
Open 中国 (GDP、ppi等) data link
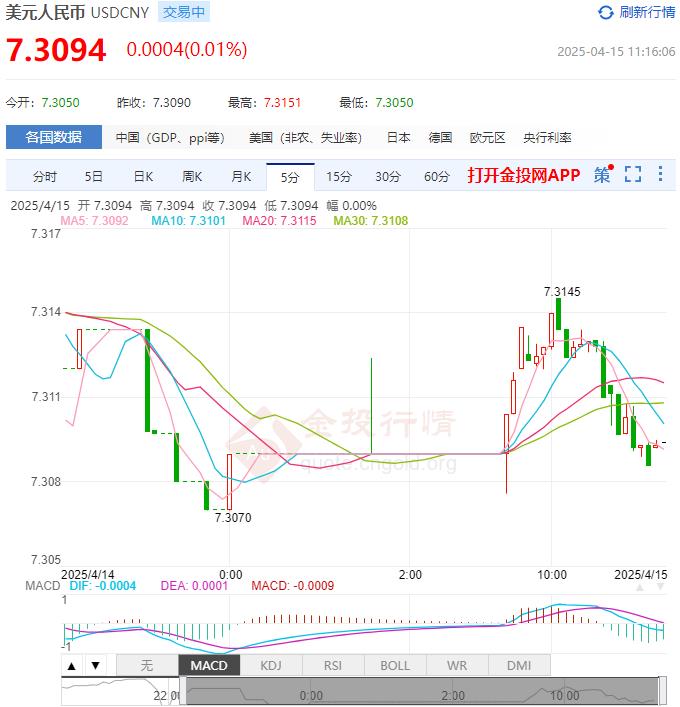pos(170,138)
